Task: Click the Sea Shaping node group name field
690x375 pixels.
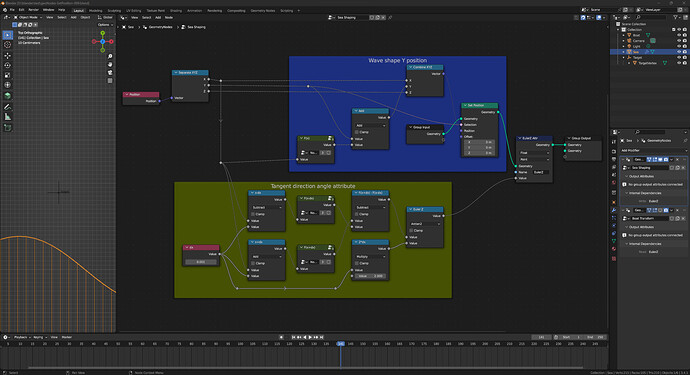Action: 352,18
